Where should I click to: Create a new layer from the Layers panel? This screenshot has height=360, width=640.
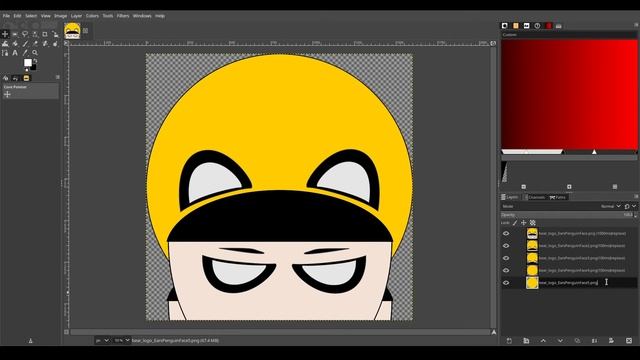click(509, 340)
